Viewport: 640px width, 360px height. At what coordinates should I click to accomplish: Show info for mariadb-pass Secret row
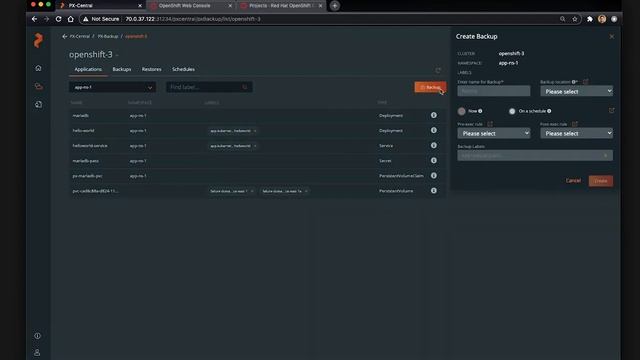(x=433, y=160)
